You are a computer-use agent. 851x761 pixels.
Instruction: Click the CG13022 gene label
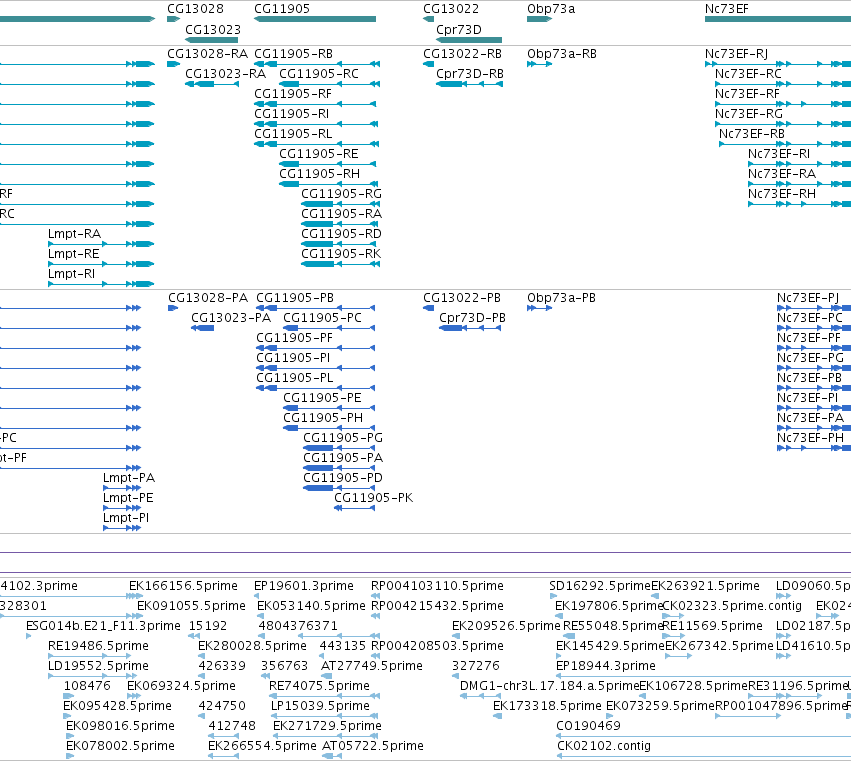451,9
